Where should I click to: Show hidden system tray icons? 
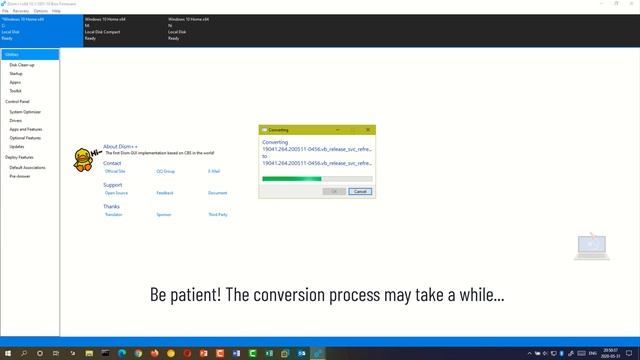tap(529, 353)
